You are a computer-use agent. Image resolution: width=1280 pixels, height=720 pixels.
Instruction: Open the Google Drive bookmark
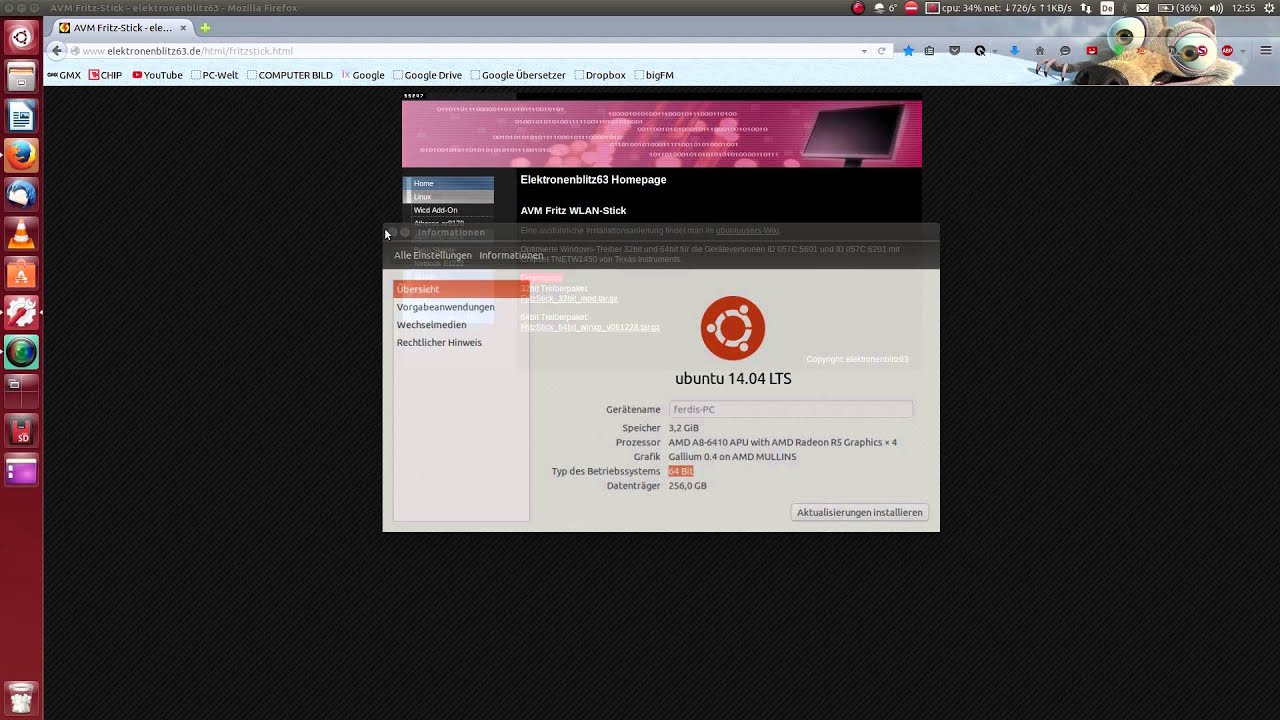coord(427,75)
